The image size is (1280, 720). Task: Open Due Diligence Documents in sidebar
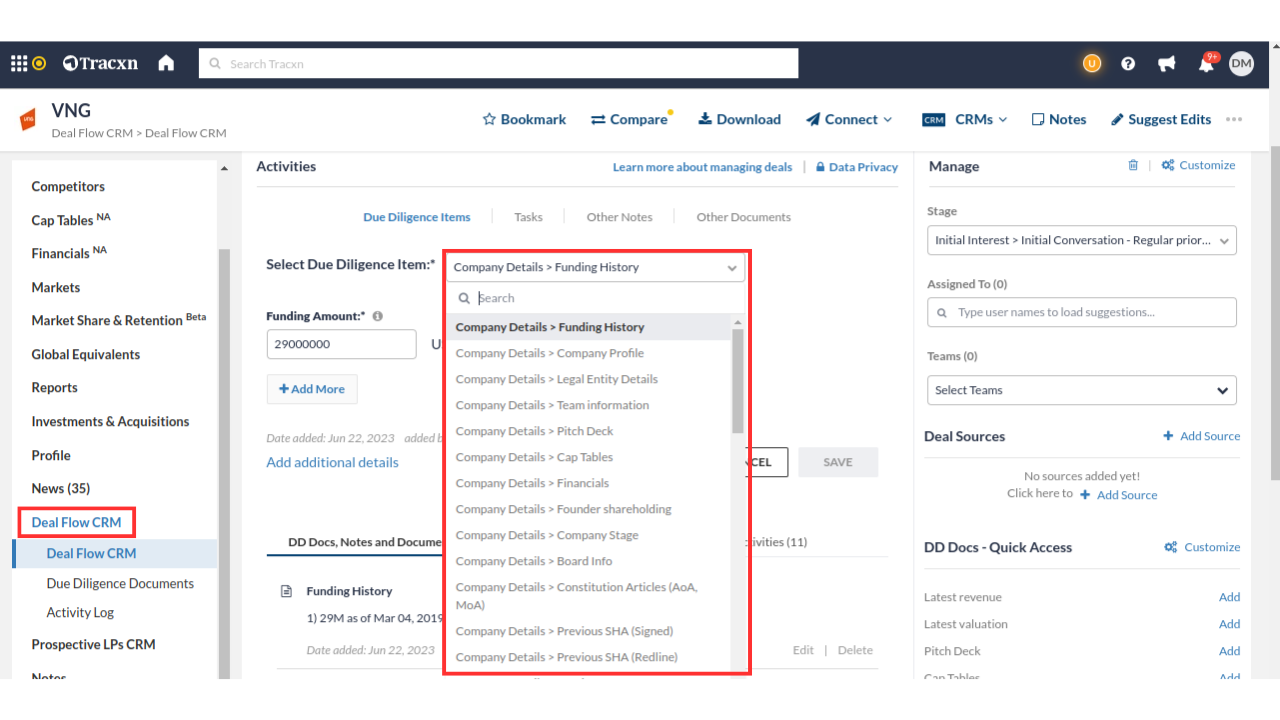(x=120, y=583)
